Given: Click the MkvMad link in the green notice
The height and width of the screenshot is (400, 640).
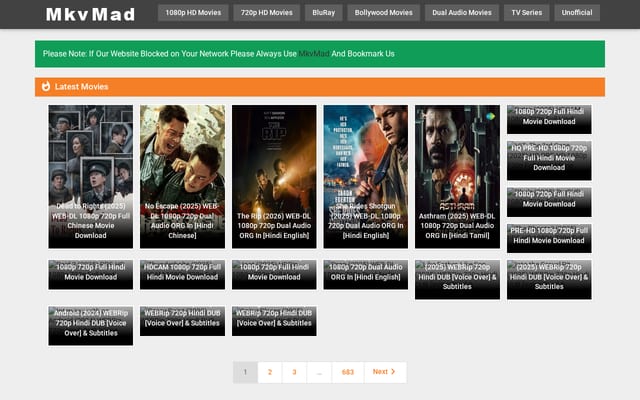Looking at the screenshot, I should (314, 54).
